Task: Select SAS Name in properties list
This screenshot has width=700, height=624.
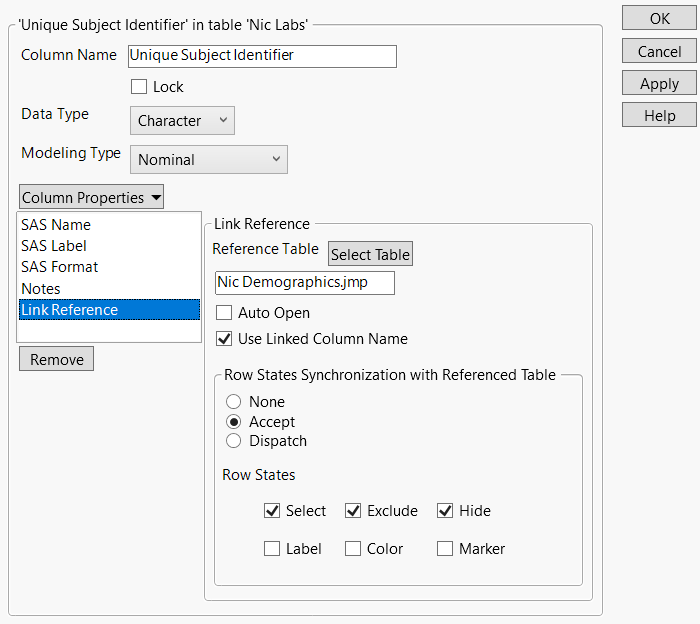Action: point(56,225)
